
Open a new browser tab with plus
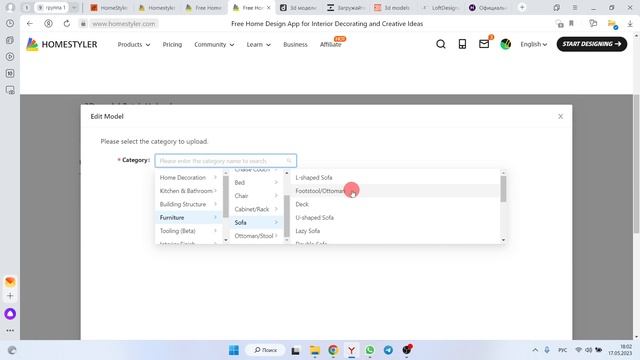(522, 7)
